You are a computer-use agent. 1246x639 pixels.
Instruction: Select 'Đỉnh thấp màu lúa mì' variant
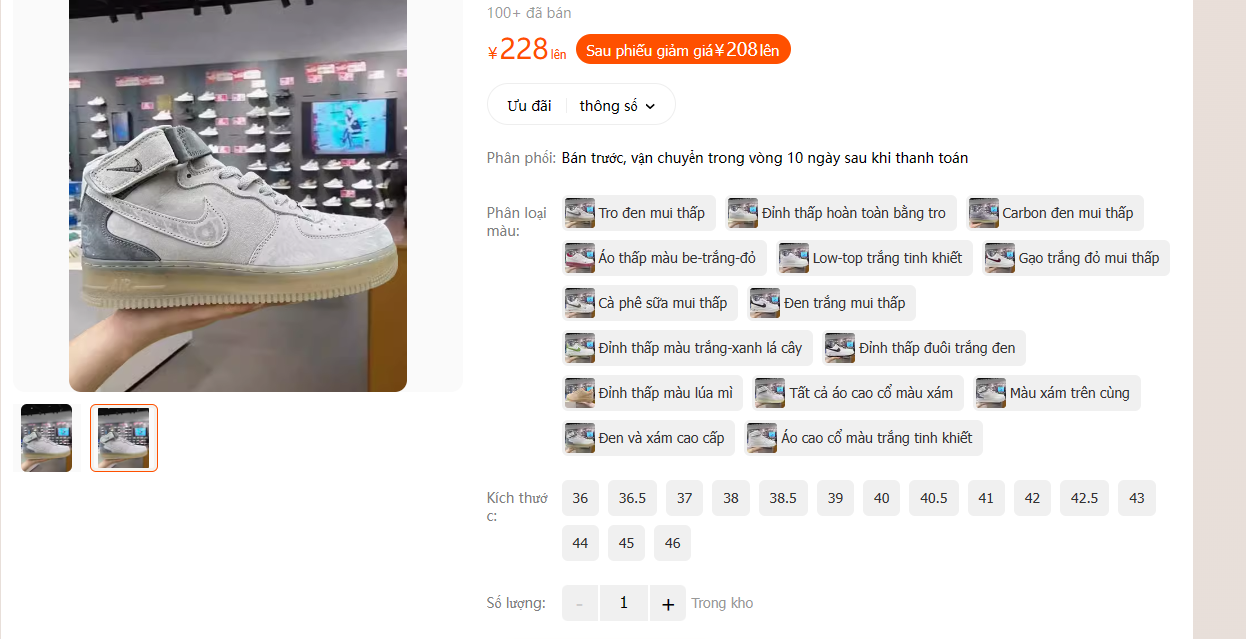coord(653,393)
